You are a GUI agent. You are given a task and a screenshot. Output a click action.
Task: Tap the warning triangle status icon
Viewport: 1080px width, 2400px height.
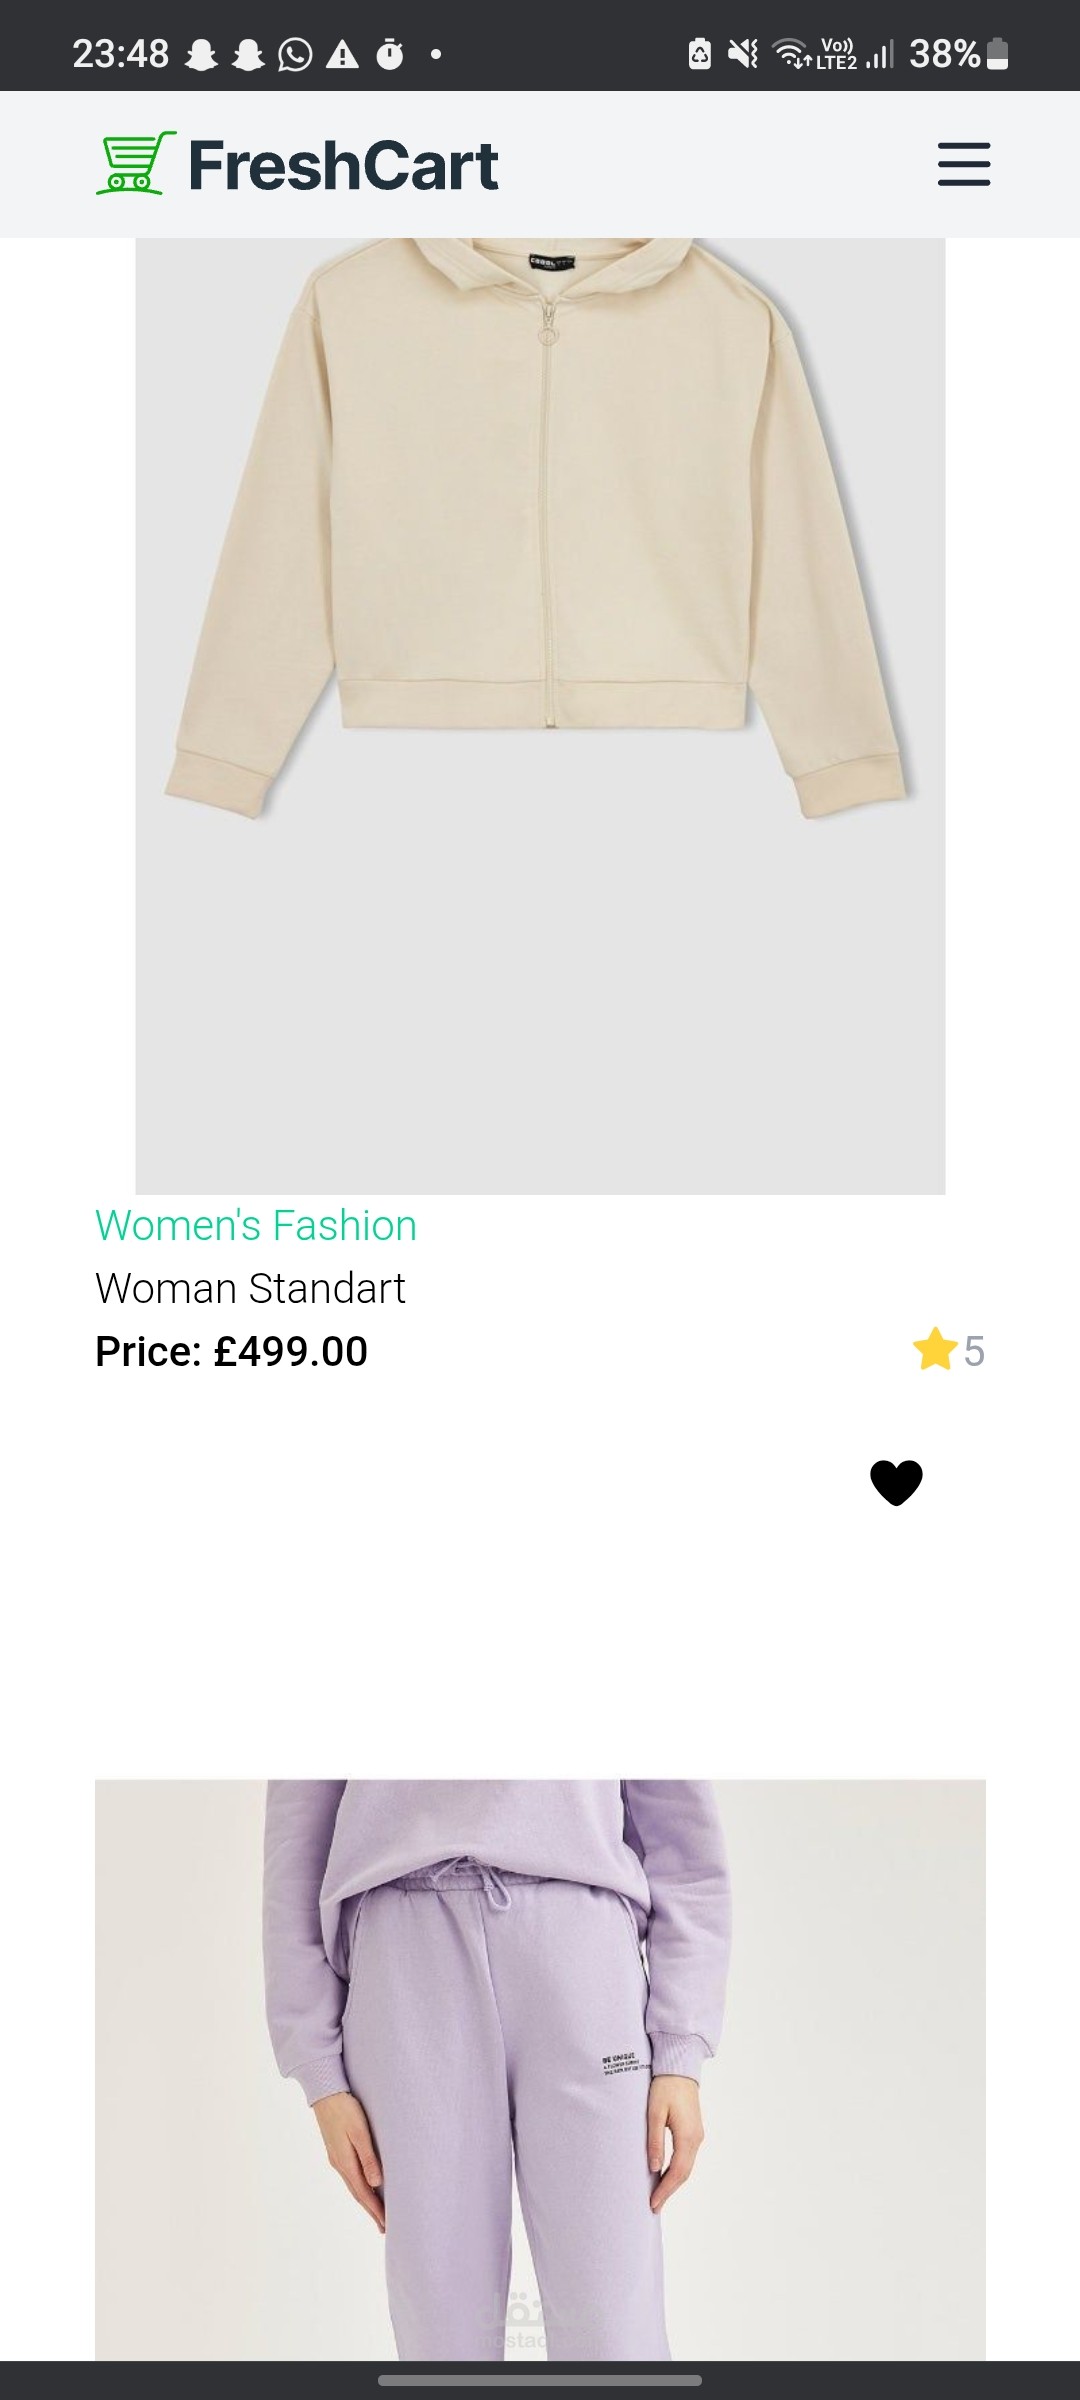point(342,54)
